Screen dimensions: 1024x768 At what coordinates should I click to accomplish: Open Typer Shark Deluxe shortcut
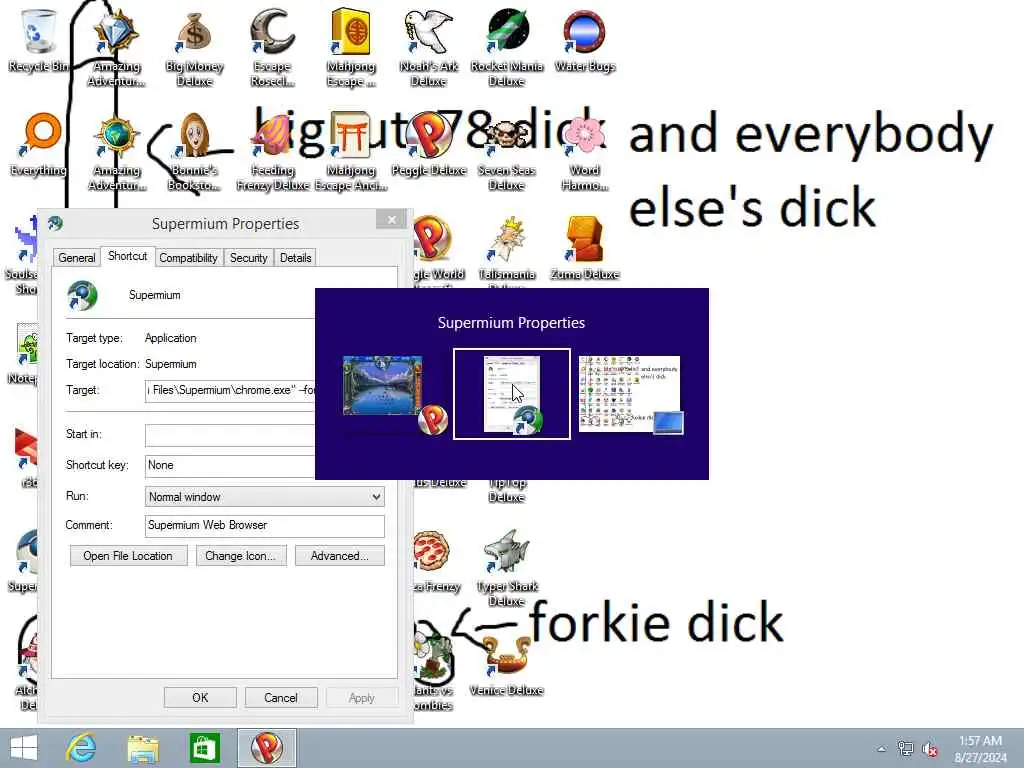pyautogui.click(x=507, y=567)
